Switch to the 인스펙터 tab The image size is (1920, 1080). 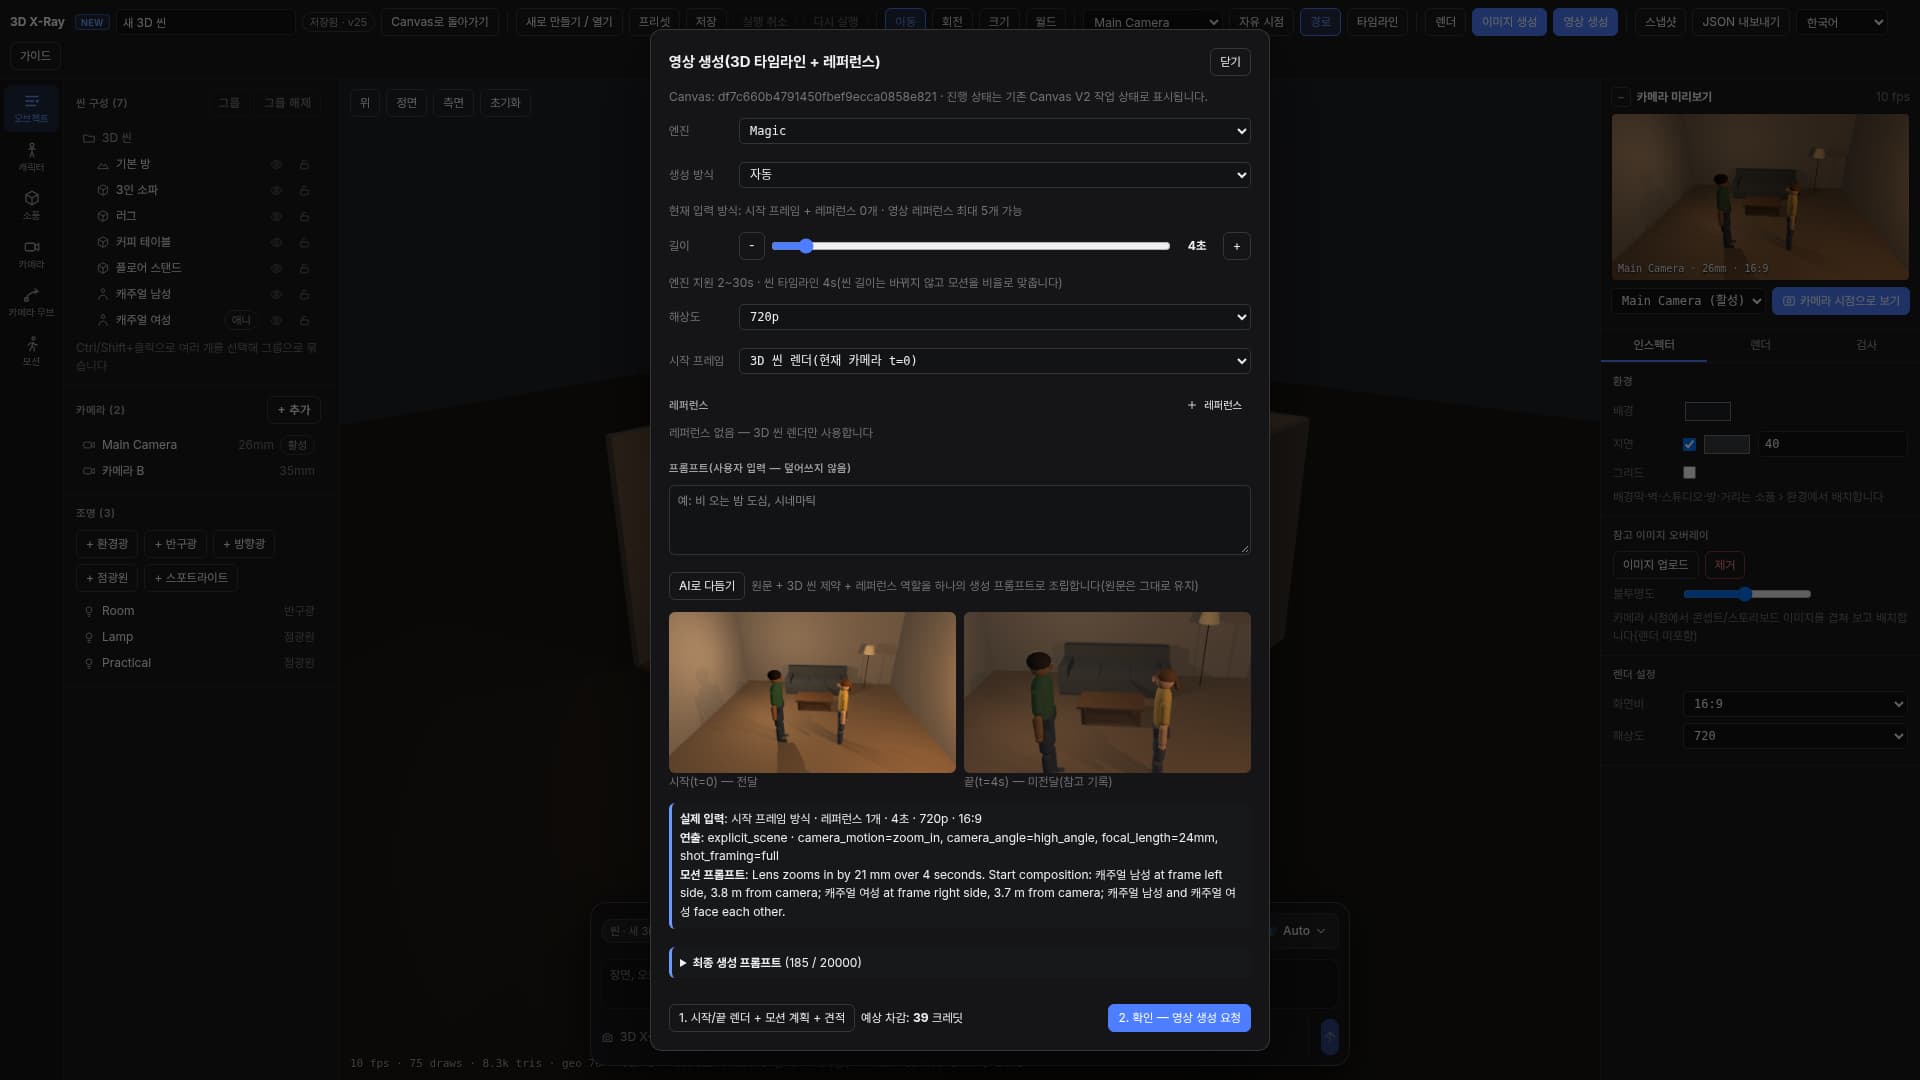[1653, 345]
